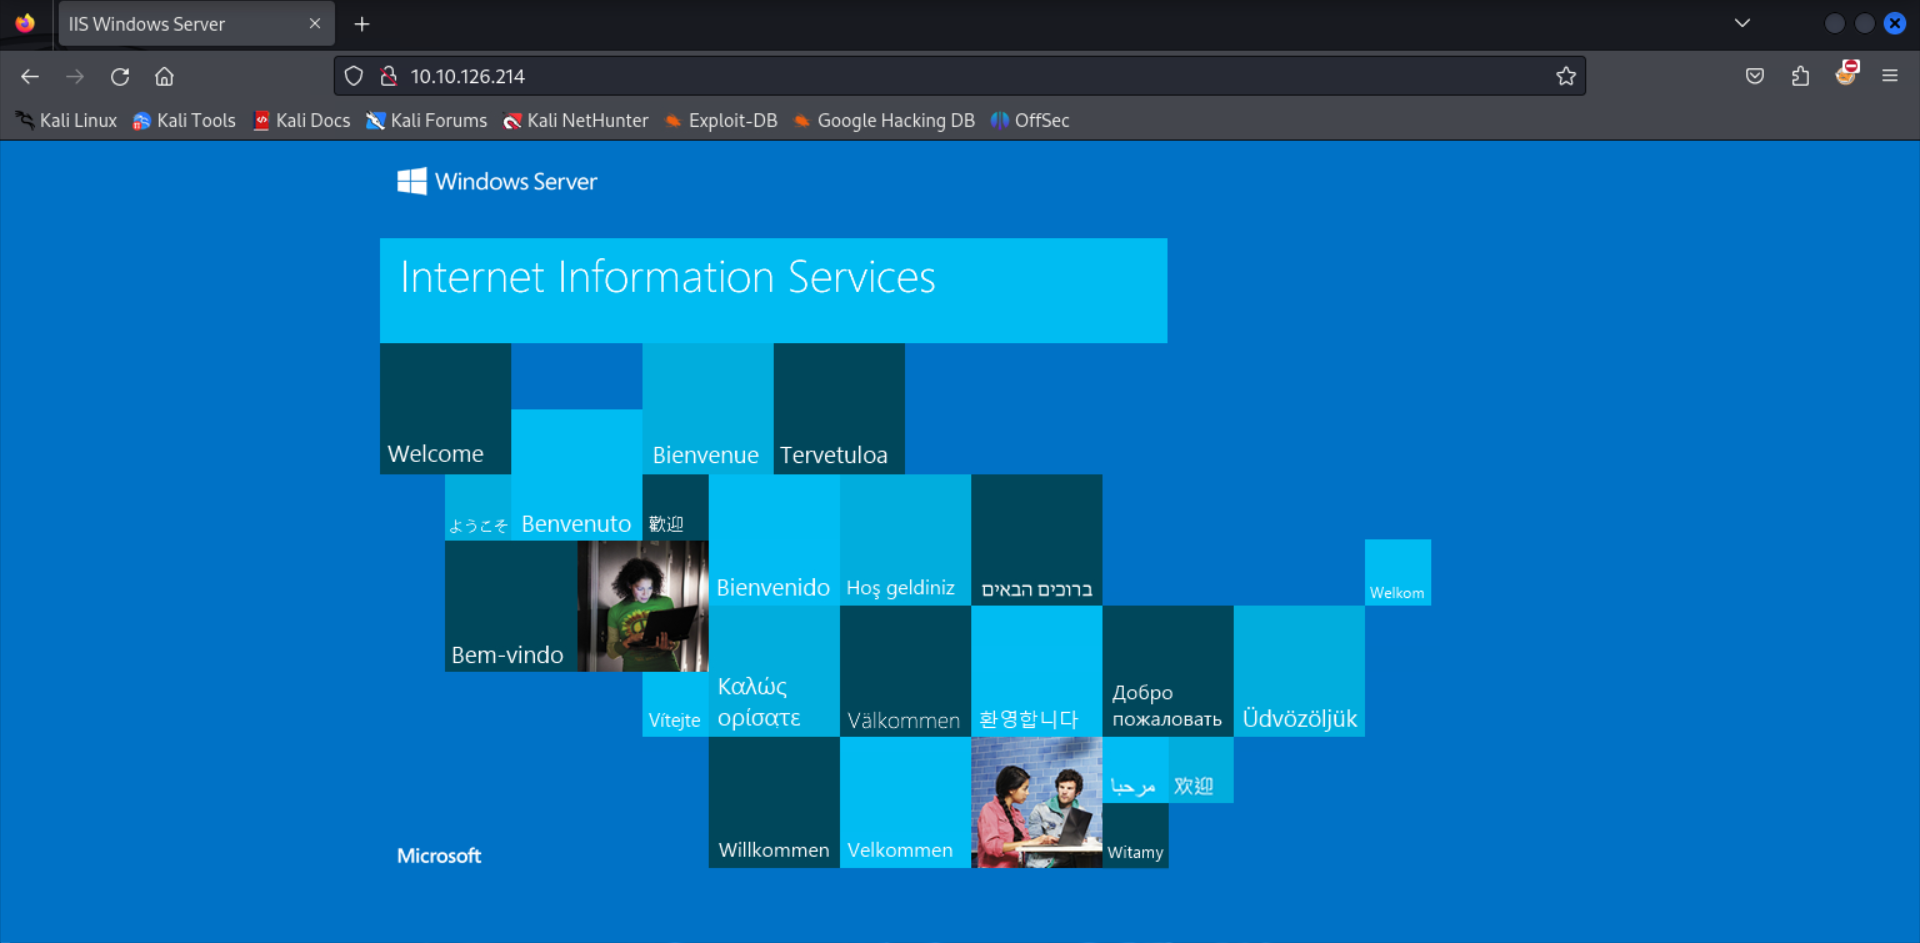The image size is (1920, 943).
Task: Open the Kali Tools bookmark
Action: (x=185, y=120)
